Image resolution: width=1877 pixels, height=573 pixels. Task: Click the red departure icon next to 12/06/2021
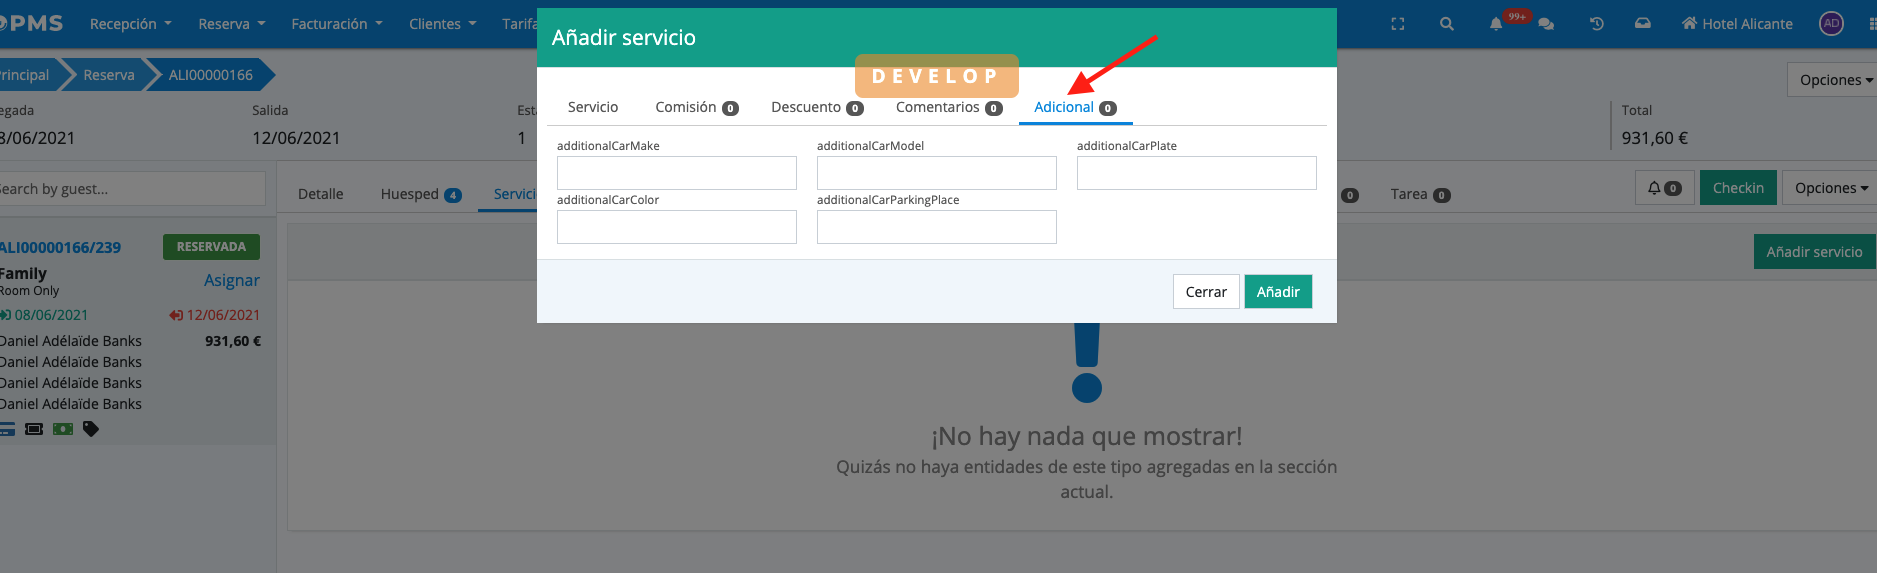[x=176, y=315]
